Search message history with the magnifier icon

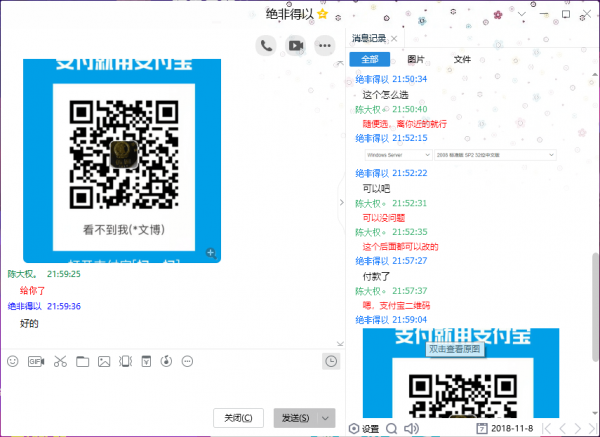pyautogui.click(x=391, y=429)
